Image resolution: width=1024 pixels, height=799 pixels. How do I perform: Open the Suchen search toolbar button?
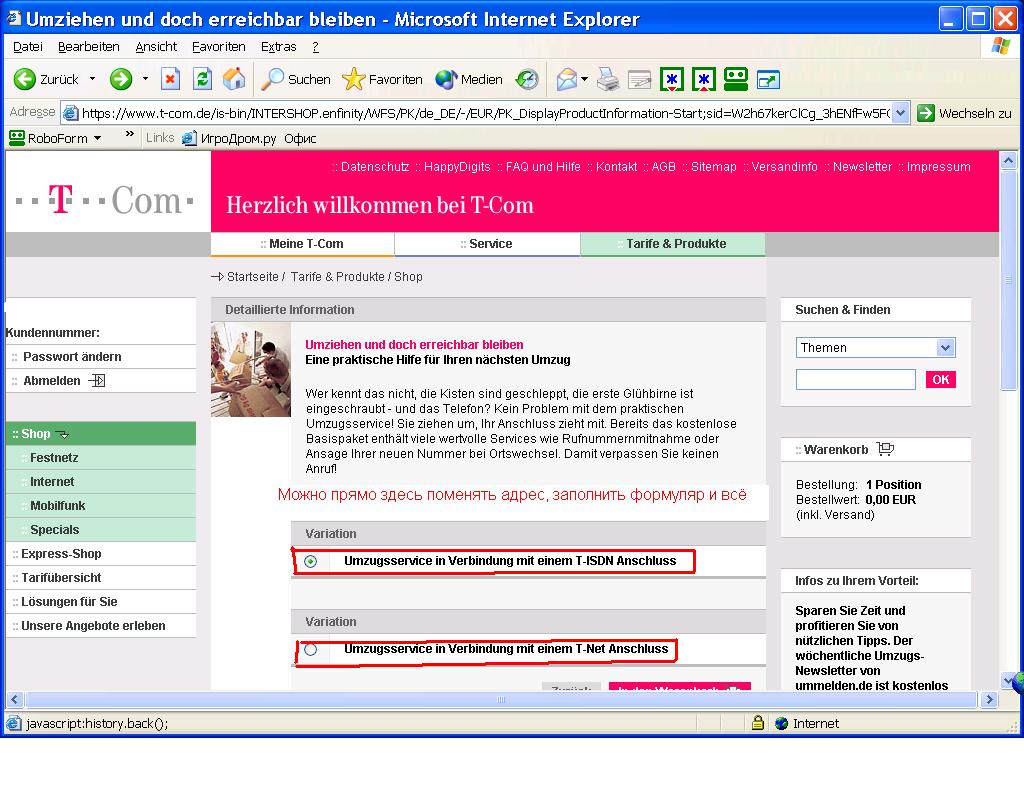(295, 79)
